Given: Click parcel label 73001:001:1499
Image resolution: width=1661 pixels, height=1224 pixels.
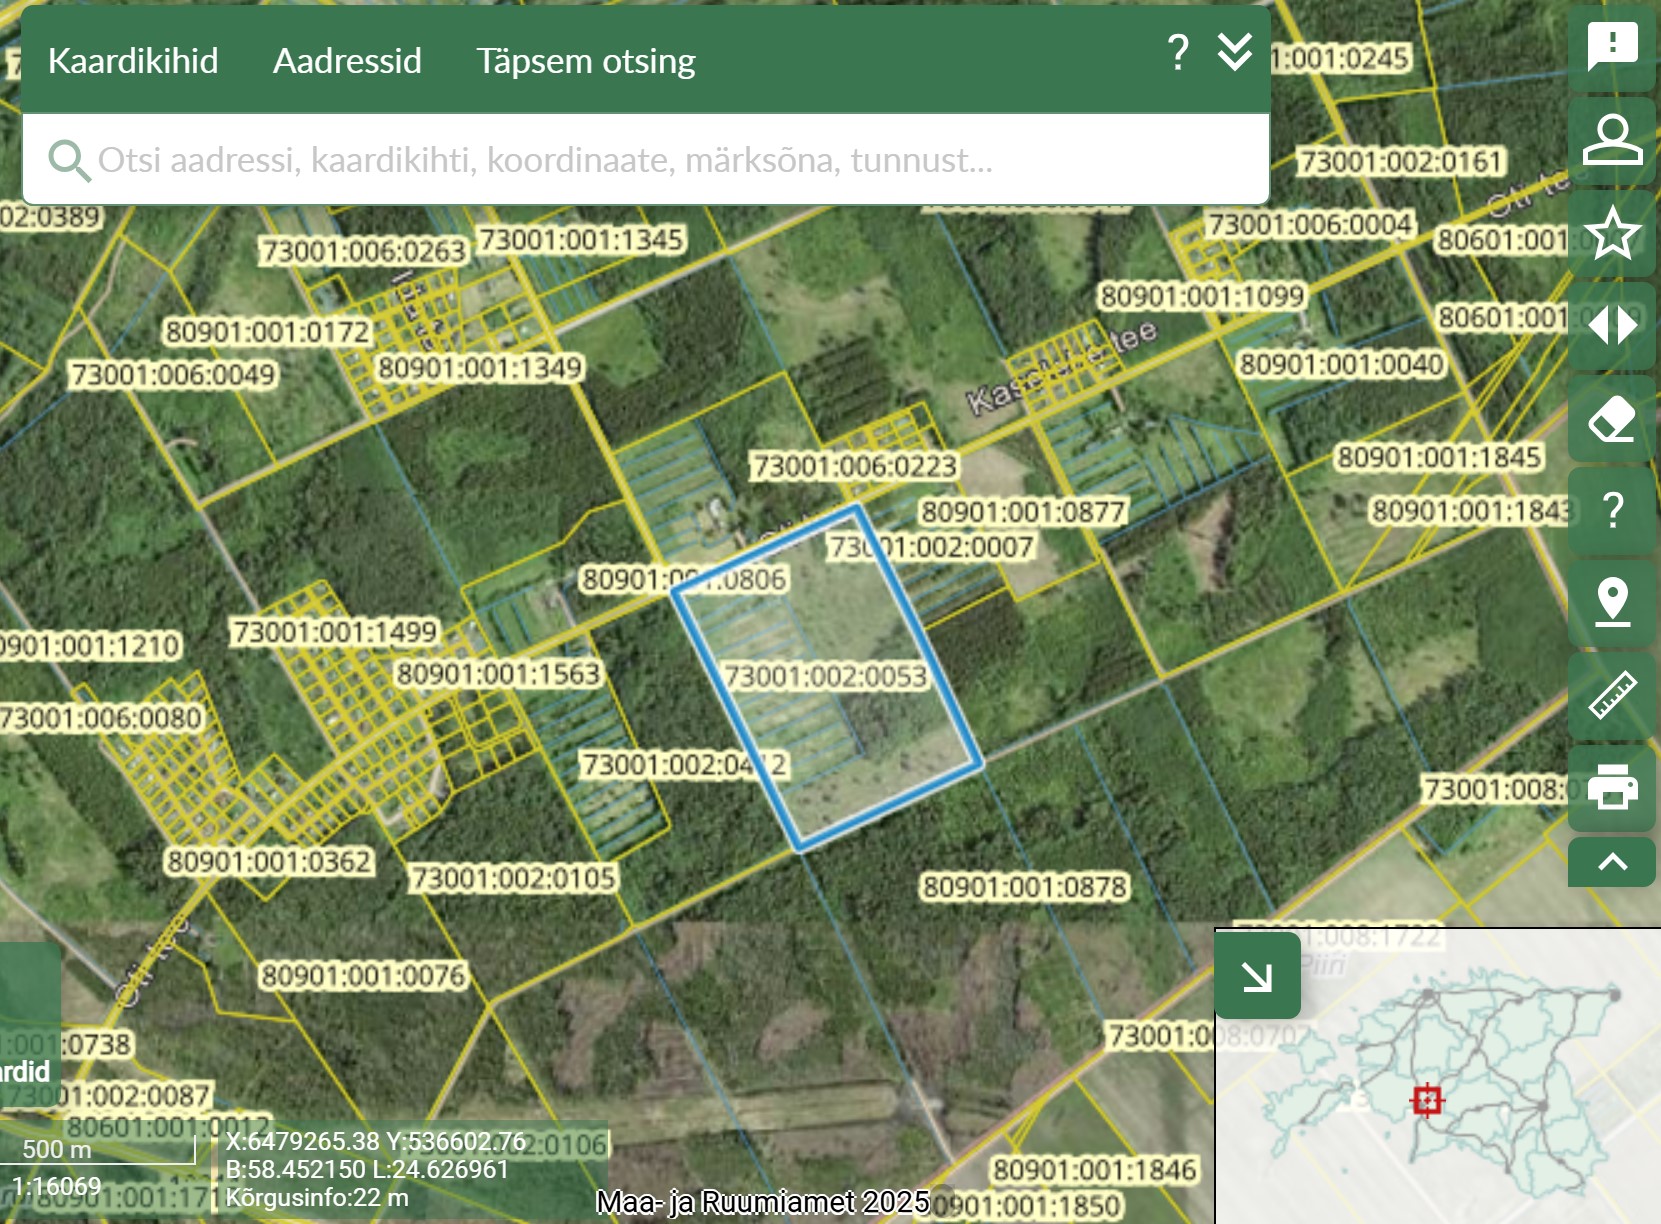Looking at the screenshot, I should coord(335,632).
